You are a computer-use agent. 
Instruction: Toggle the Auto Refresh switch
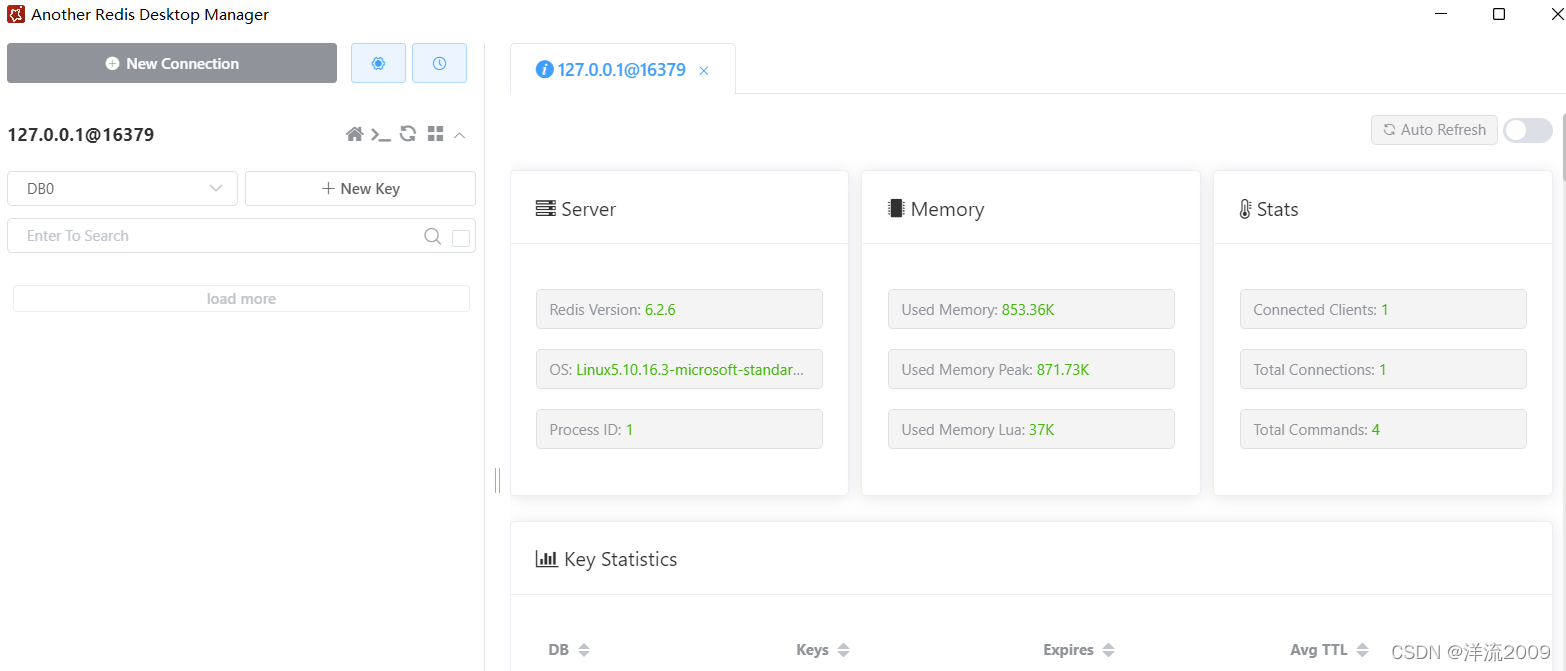click(1528, 130)
